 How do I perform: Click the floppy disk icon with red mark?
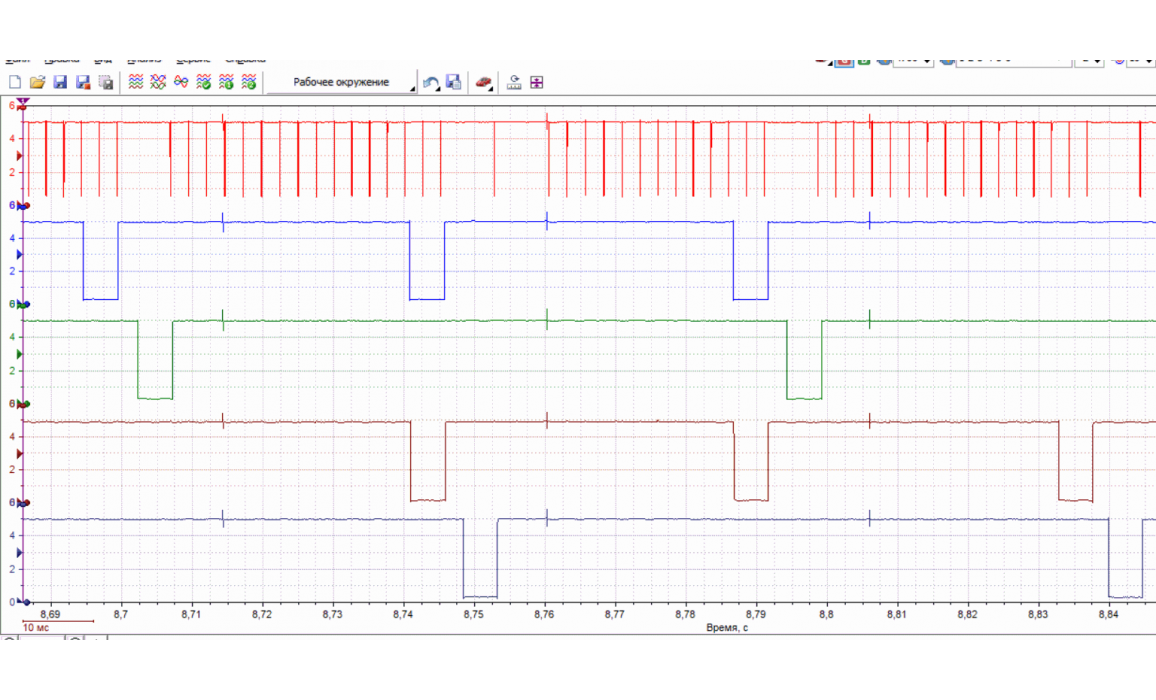pos(83,82)
